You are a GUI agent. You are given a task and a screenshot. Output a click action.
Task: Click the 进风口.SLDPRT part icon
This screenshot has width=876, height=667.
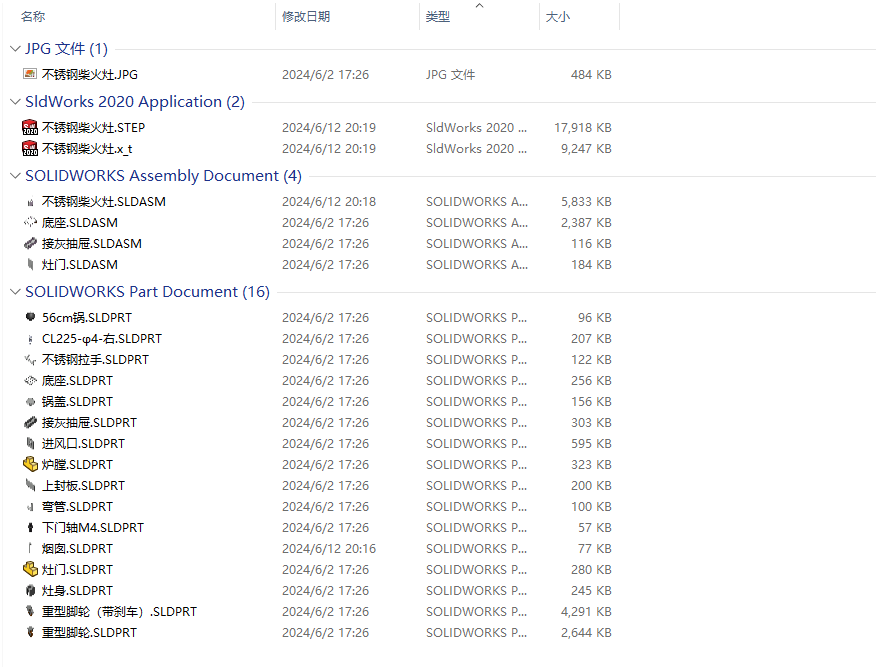click(x=30, y=444)
